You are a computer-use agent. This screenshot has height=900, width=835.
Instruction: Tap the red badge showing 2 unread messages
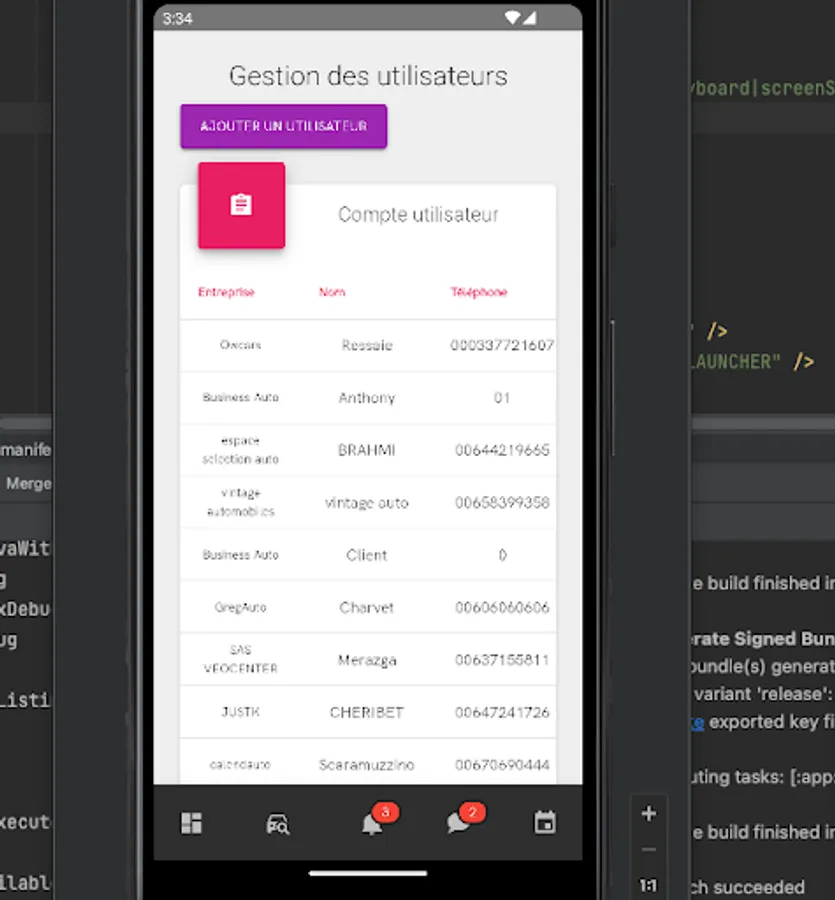[471, 812]
